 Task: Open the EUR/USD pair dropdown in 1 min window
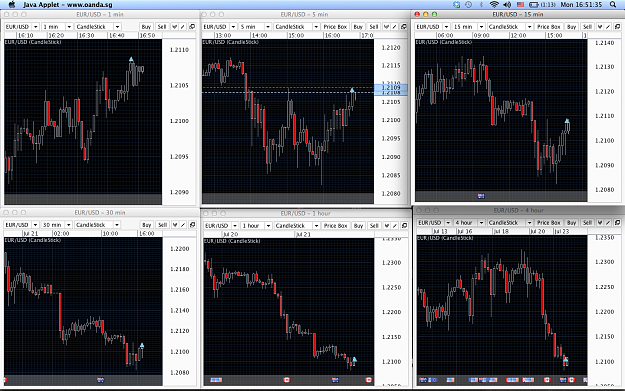point(22,27)
